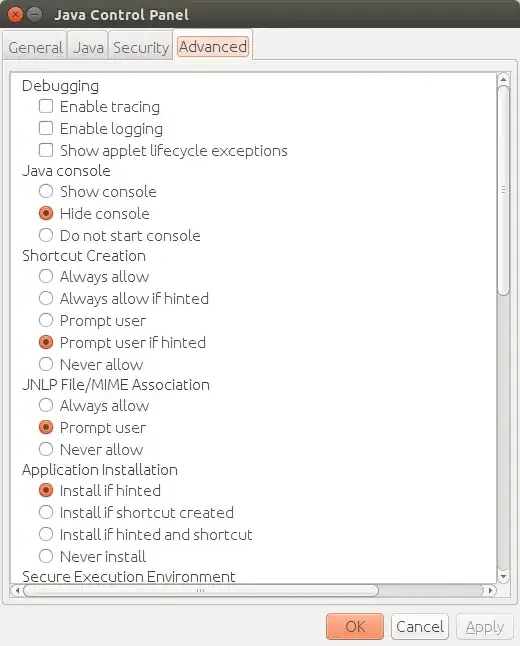Confirm settings with the OK button
The width and height of the screenshot is (520, 646).
point(355,627)
